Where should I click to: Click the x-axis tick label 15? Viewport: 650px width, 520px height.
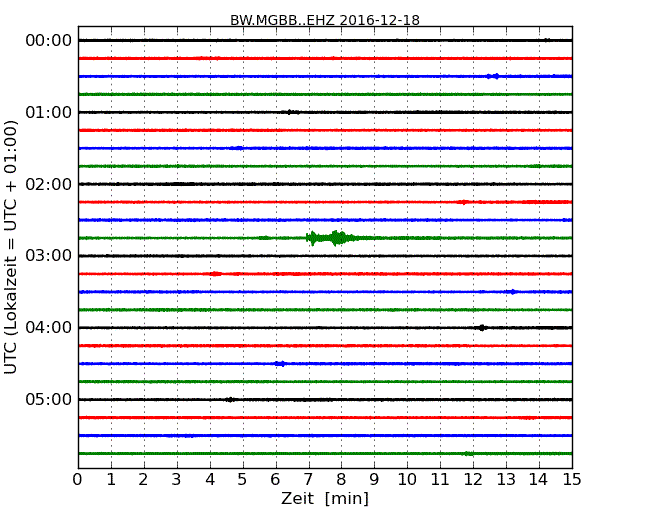pyautogui.click(x=572, y=480)
